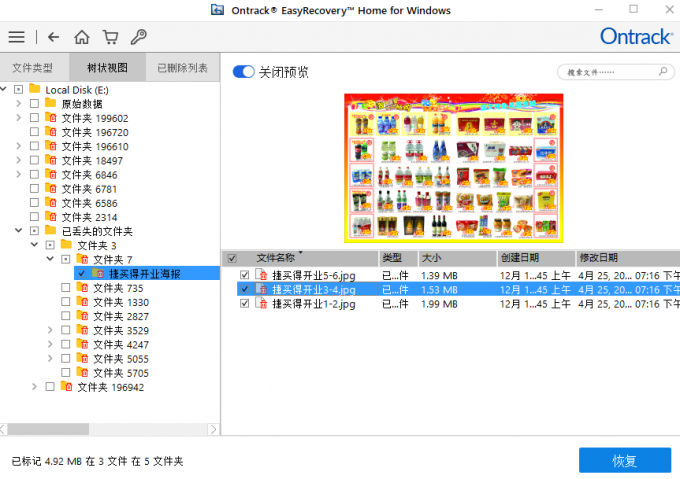Uncheck the 捷买得开业海报 folder checkbox
The height and width of the screenshot is (479, 680).
click(82, 274)
